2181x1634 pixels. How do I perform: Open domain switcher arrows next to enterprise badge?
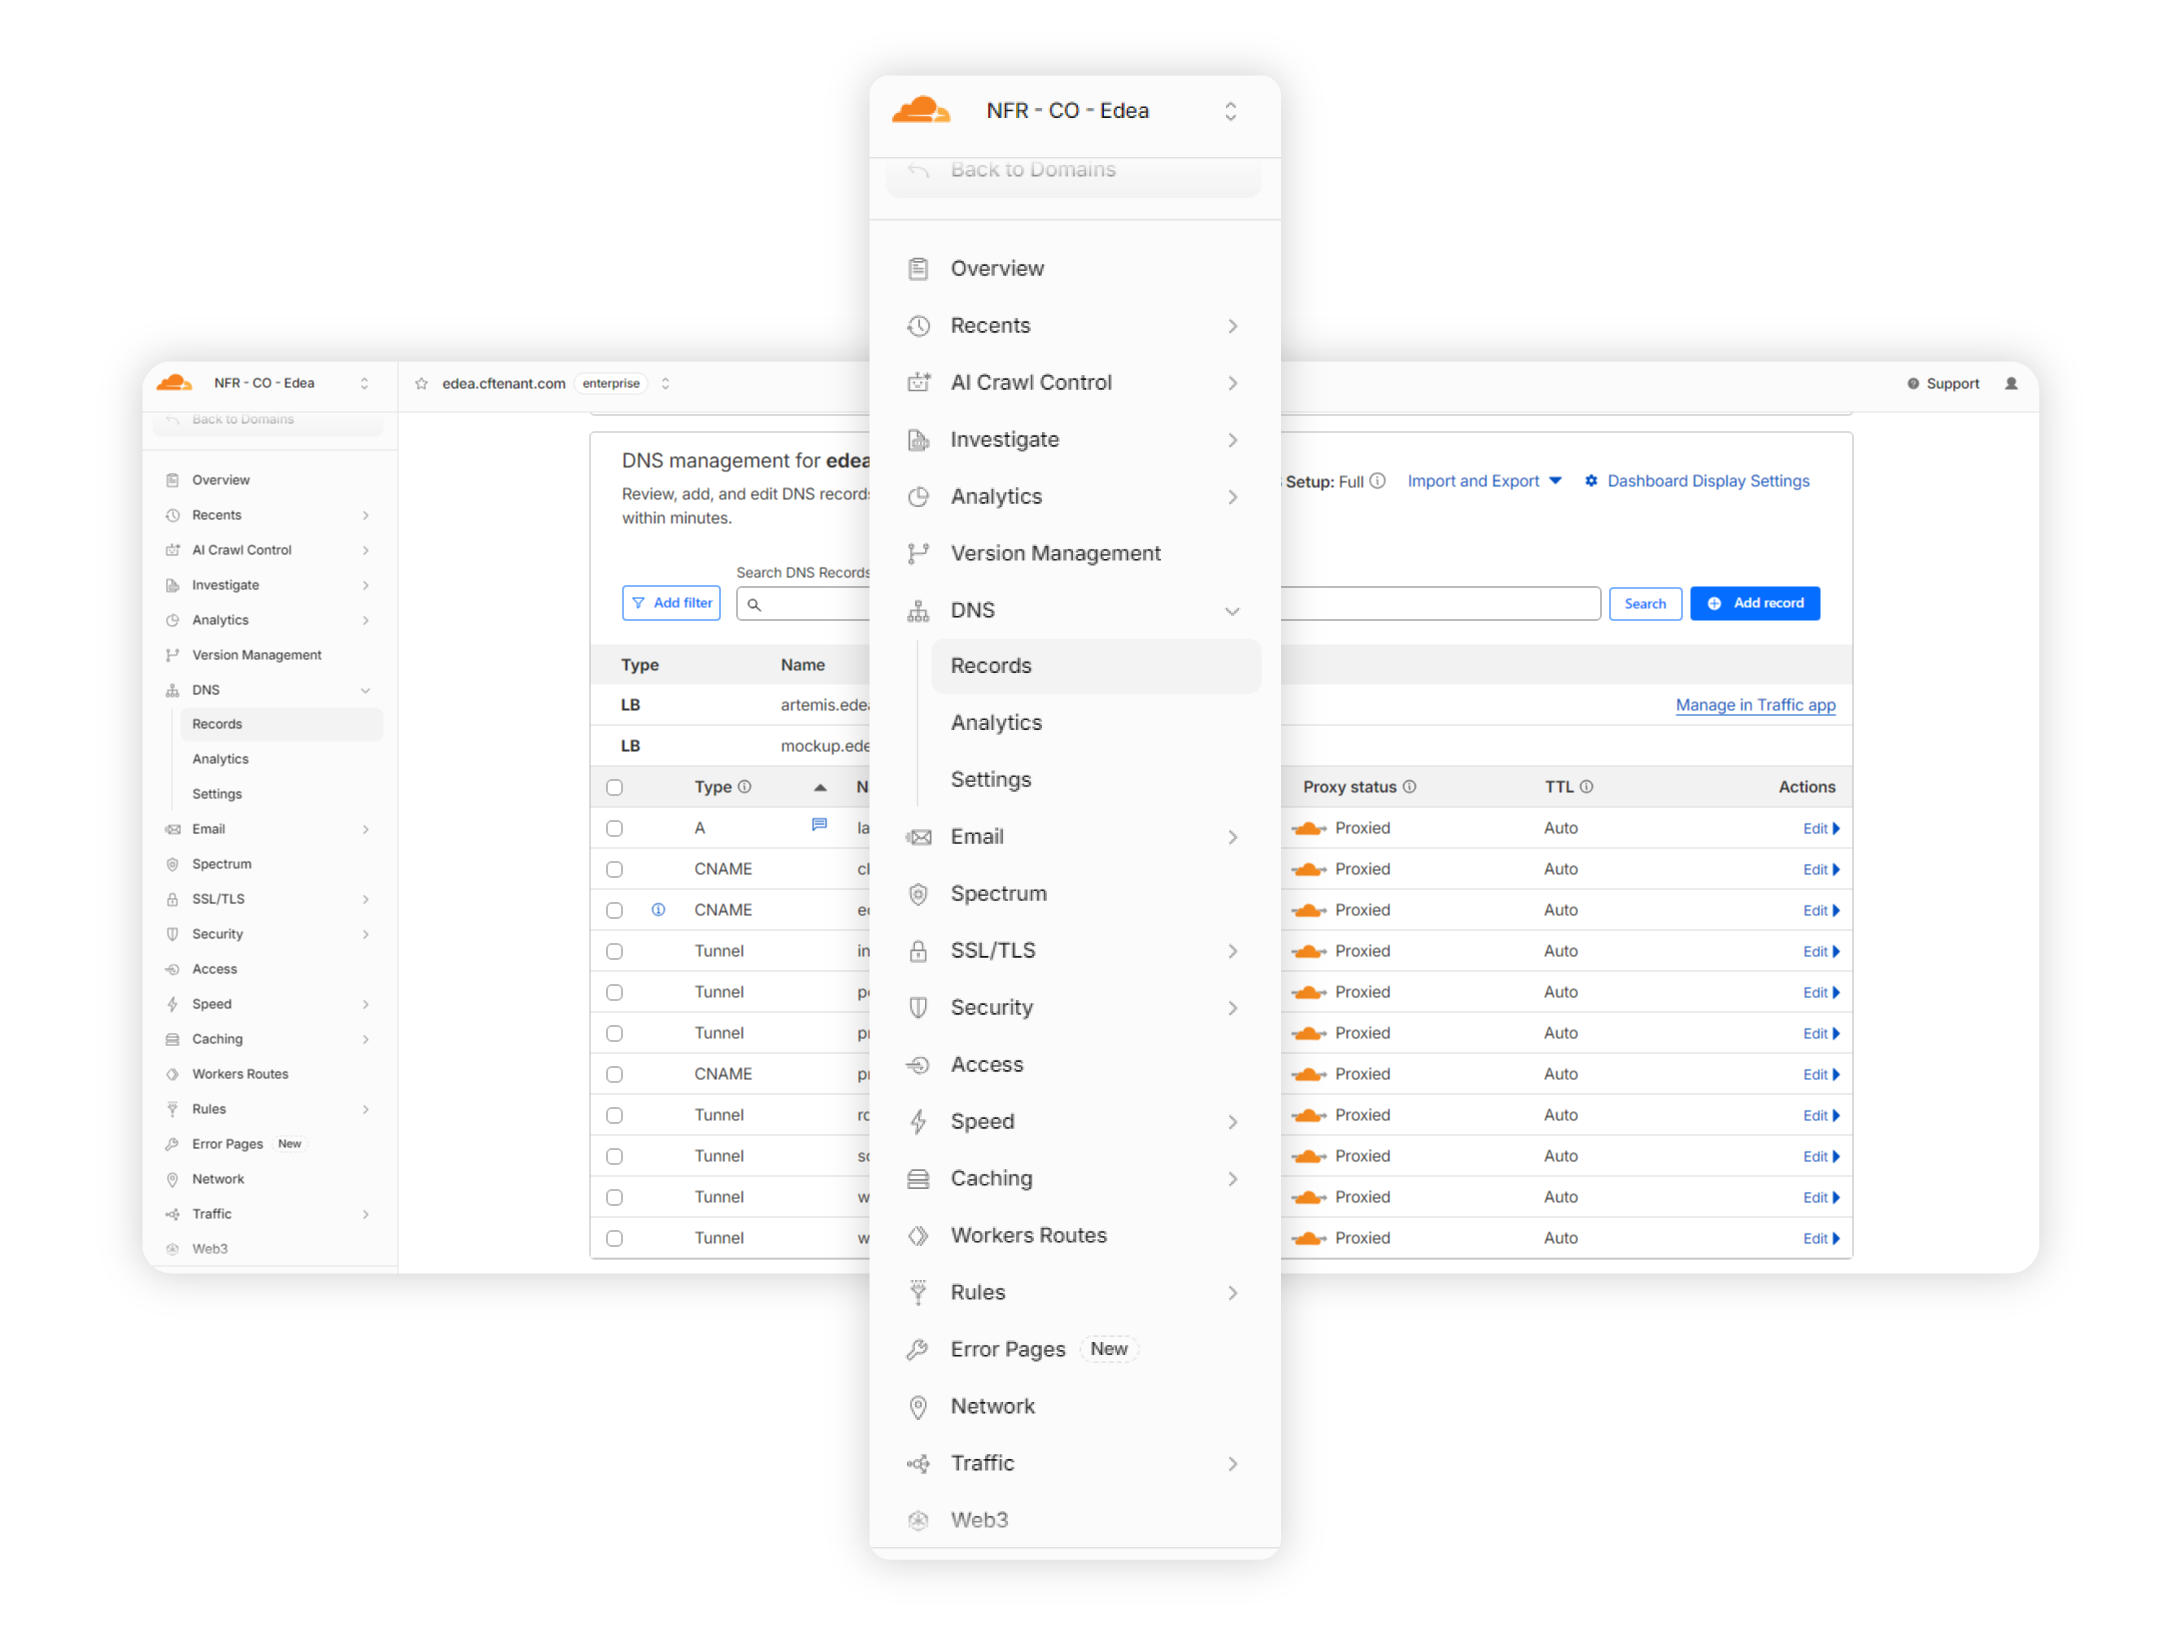pyautogui.click(x=665, y=384)
